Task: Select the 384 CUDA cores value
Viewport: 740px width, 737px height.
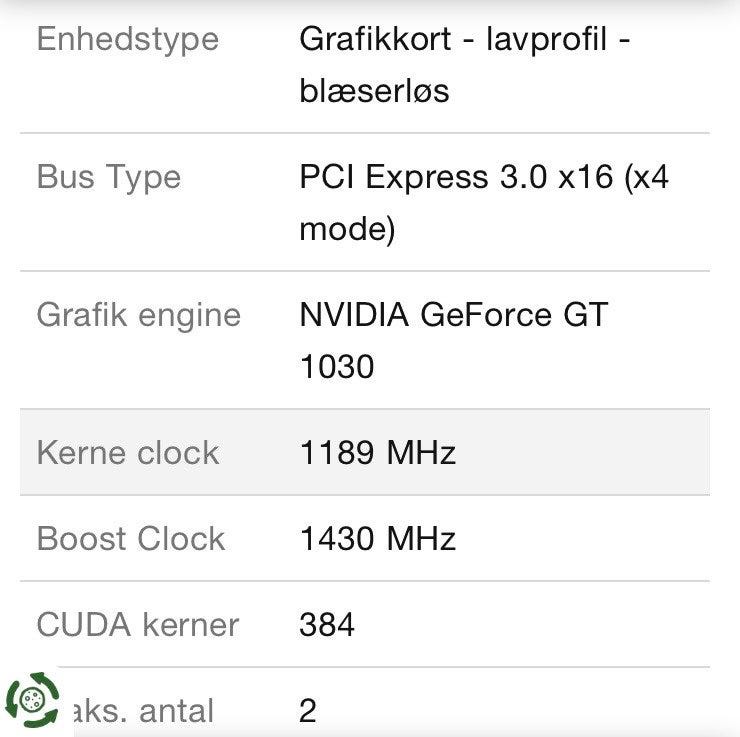Action: tap(327, 625)
